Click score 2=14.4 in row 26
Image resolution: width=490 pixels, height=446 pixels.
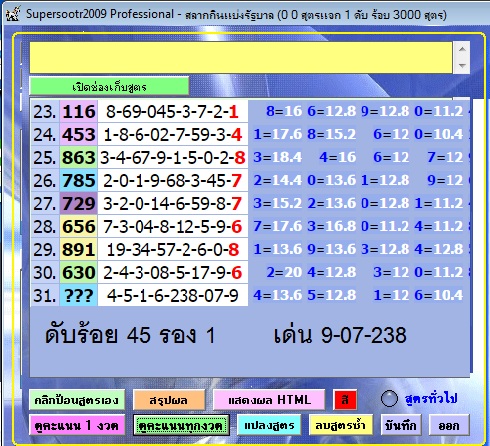point(278,180)
